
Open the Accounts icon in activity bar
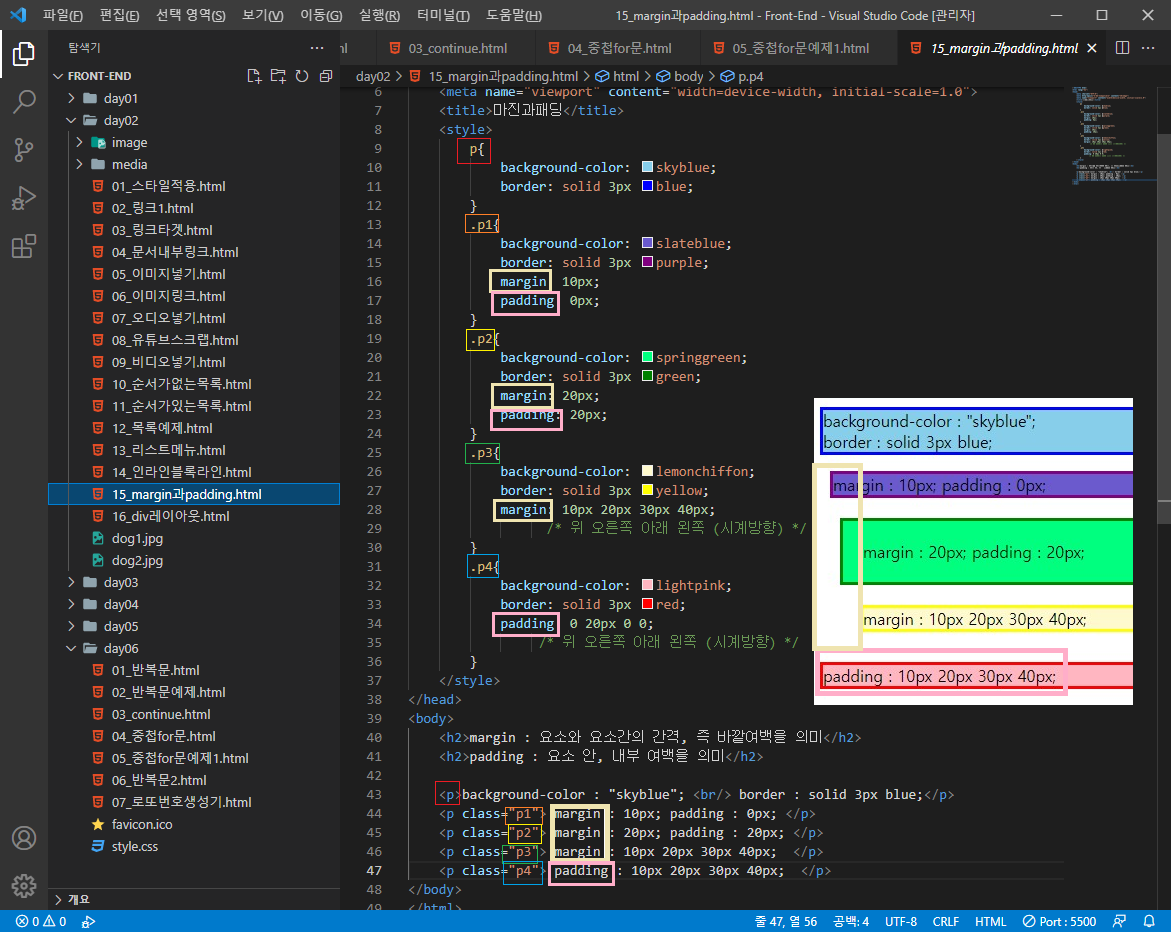coord(24,838)
